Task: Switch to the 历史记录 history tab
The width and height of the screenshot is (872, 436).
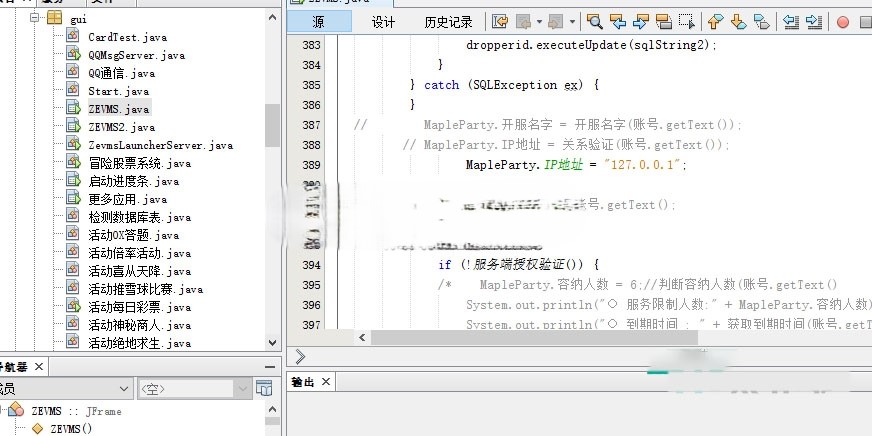Action: [x=448, y=22]
